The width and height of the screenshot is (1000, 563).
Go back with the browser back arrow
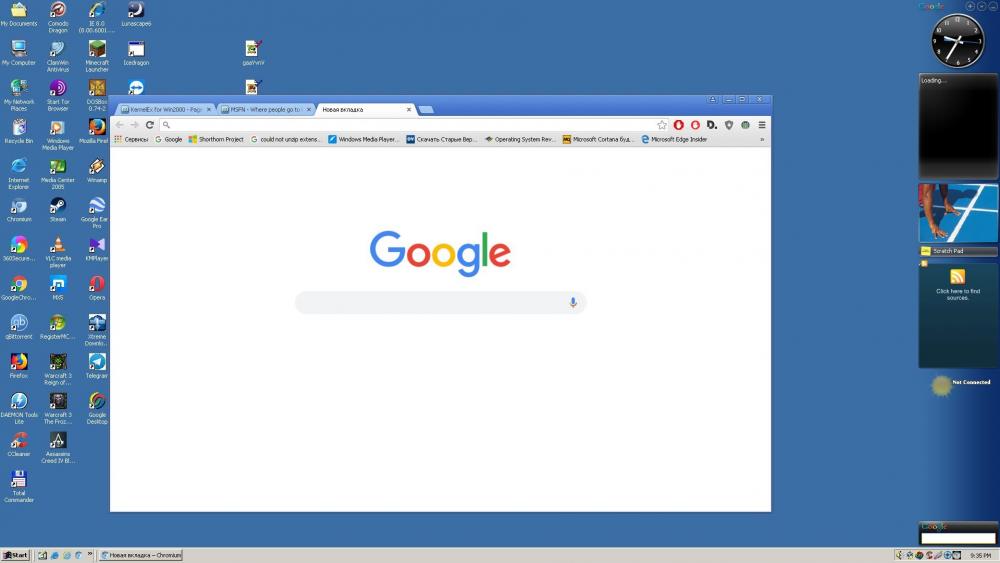tap(120, 125)
